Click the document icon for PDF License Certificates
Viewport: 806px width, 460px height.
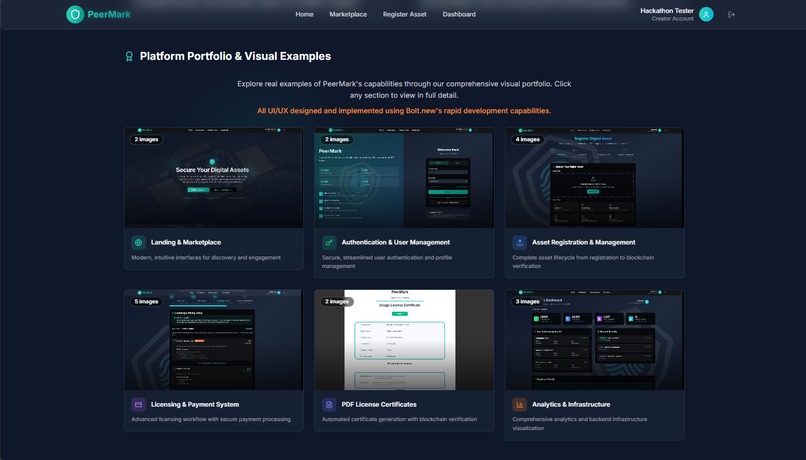click(329, 404)
